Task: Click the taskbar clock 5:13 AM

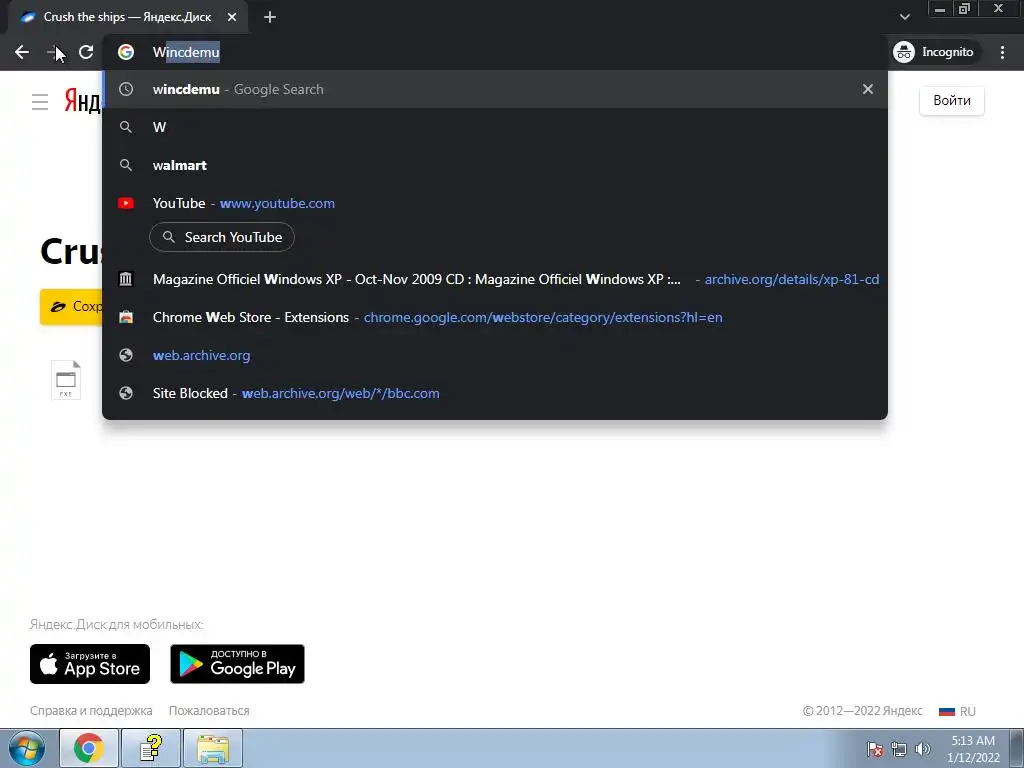Action: 973,749
